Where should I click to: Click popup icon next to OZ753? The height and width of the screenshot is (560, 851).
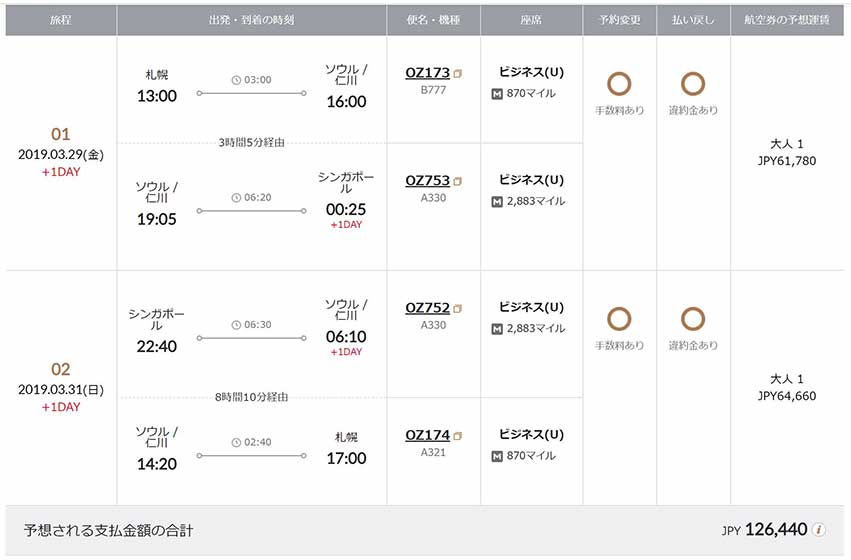(x=458, y=181)
